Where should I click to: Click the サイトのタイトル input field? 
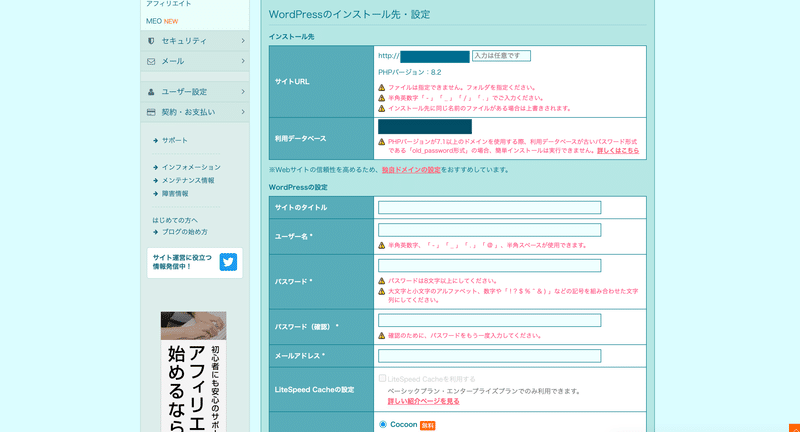489,208
